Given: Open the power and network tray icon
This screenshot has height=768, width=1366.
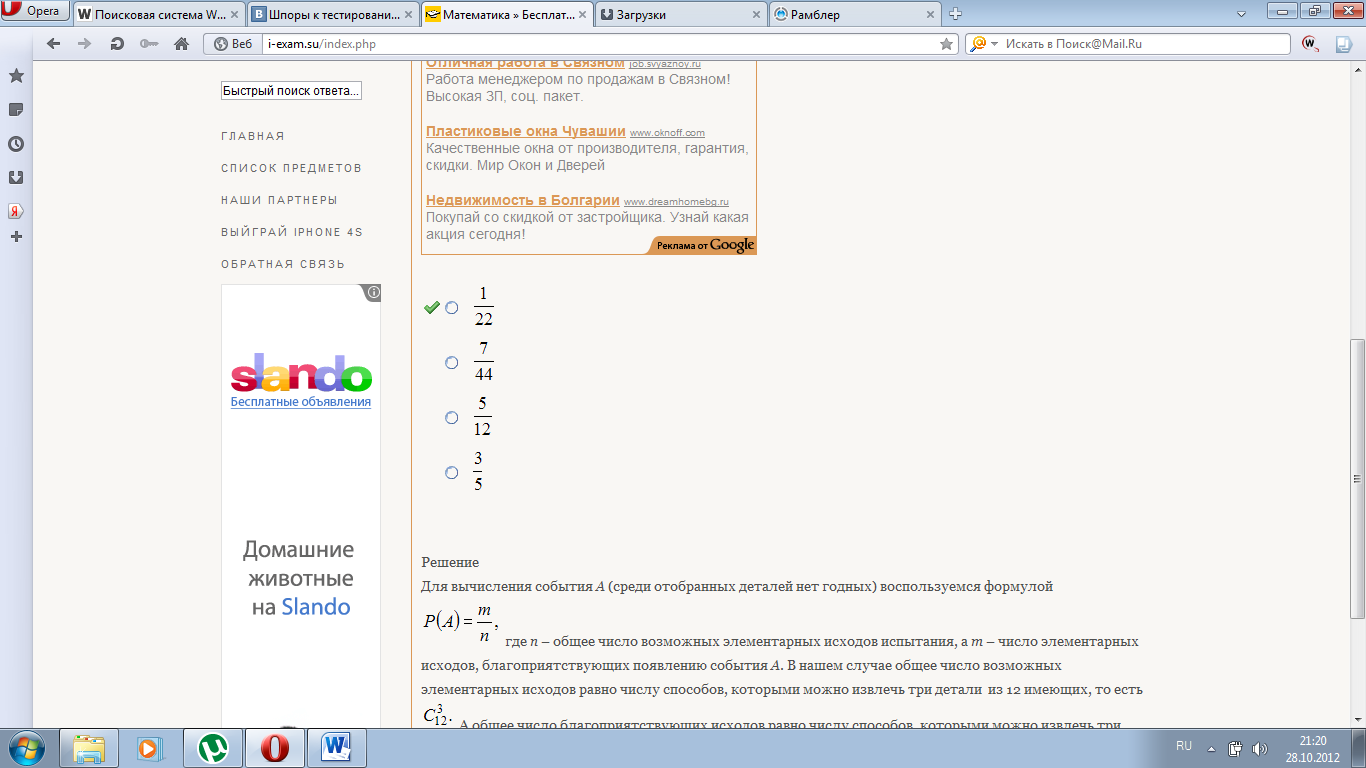Looking at the screenshot, I should coord(1235,748).
